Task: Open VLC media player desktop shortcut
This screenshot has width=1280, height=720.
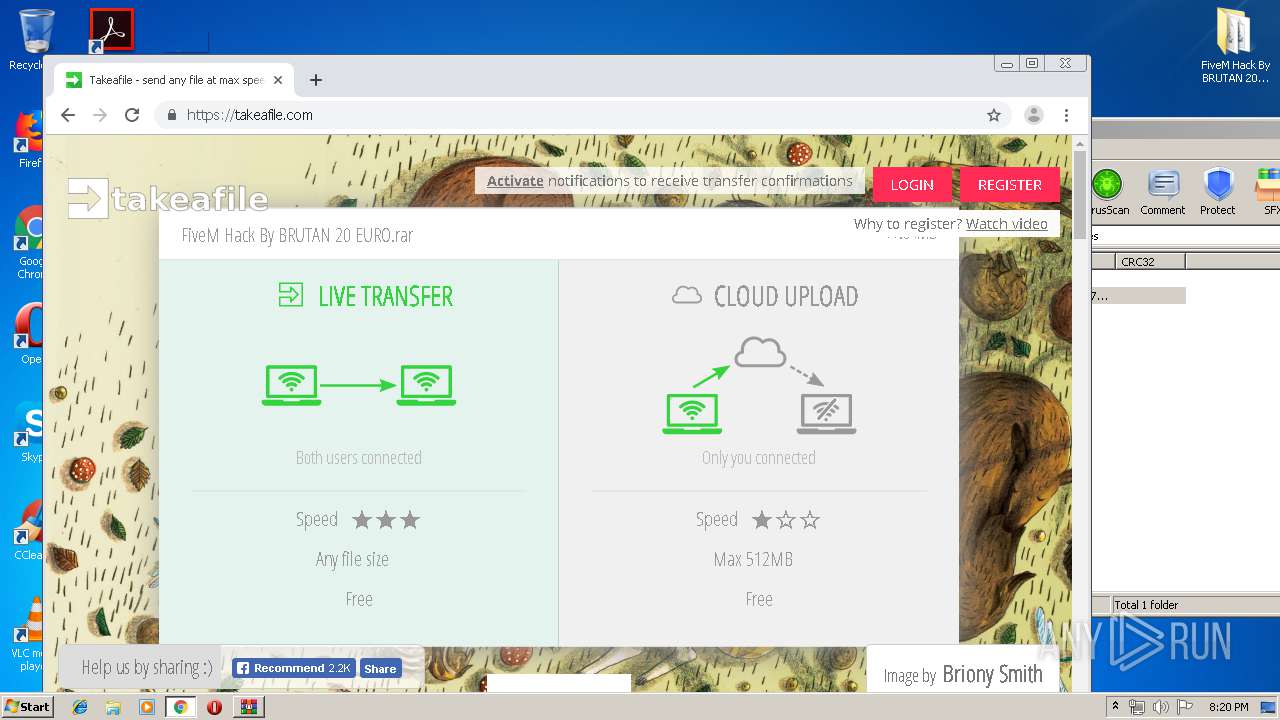Action: [30, 633]
